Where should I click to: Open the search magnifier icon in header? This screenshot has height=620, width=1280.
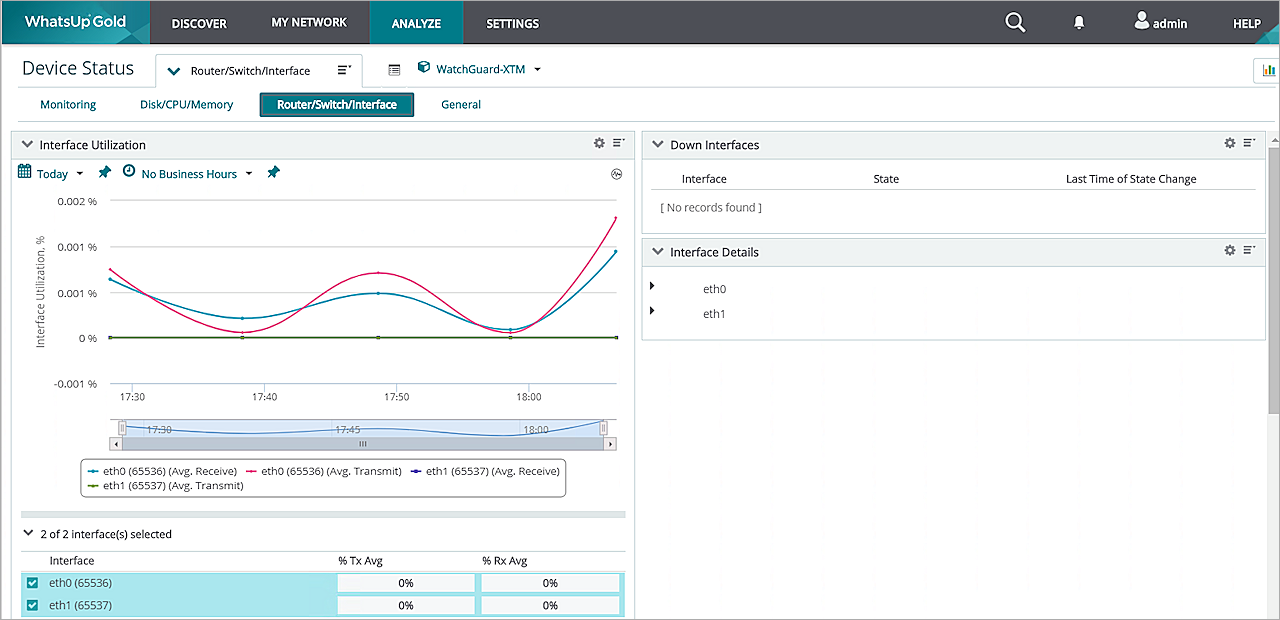pyautogui.click(x=1015, y=22)
